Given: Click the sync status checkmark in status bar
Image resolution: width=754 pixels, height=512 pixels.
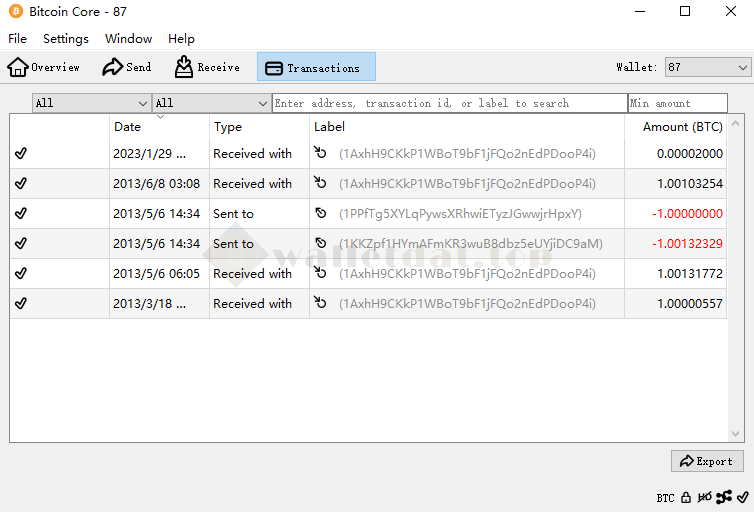Looking at the screenshot, I should [742, 497].
